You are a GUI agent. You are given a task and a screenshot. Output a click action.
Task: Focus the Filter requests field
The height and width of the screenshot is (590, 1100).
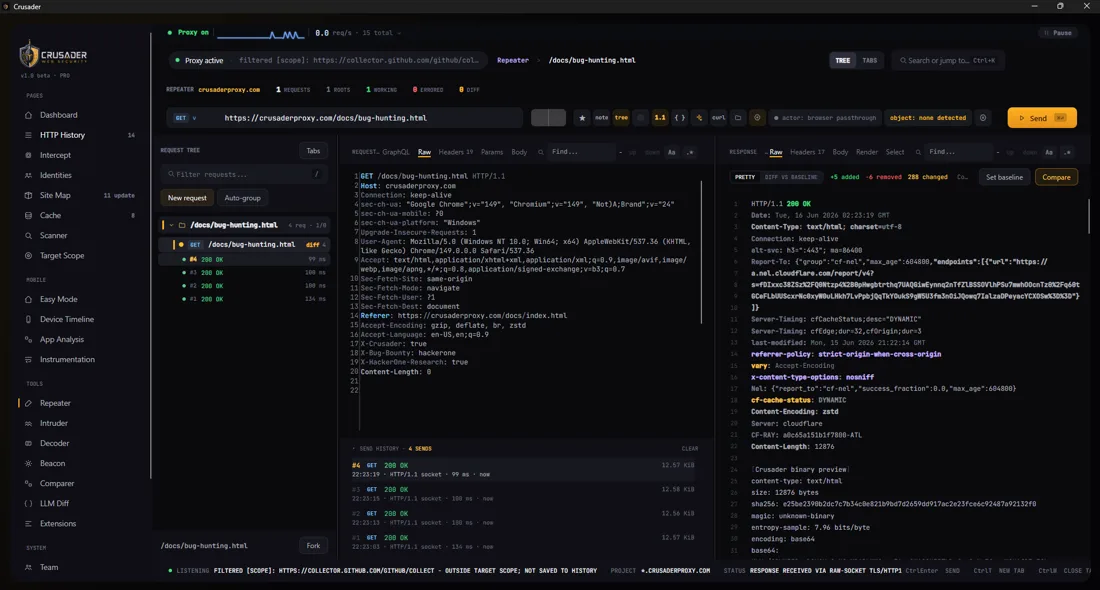pos(244,175)
